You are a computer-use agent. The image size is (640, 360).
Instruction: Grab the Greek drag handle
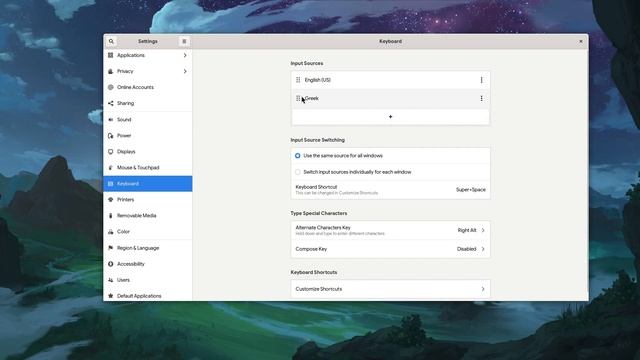click(298, 98)
